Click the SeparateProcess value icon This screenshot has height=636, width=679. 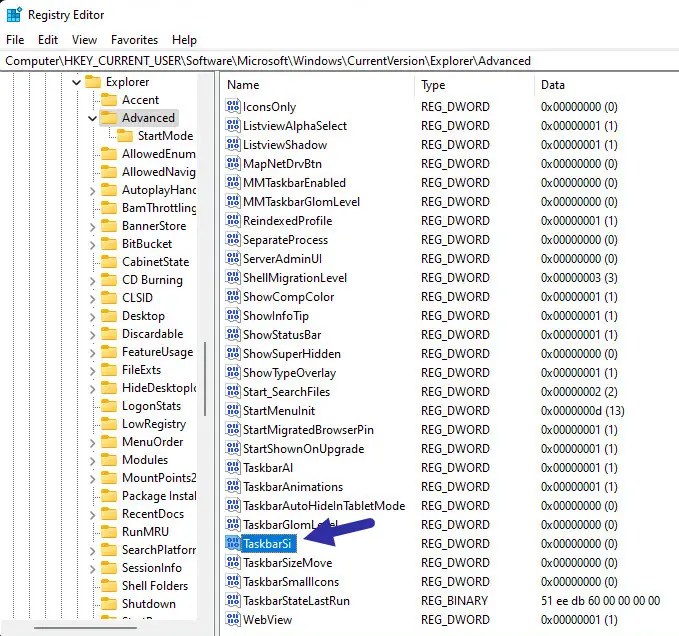[x=233, y=239]
